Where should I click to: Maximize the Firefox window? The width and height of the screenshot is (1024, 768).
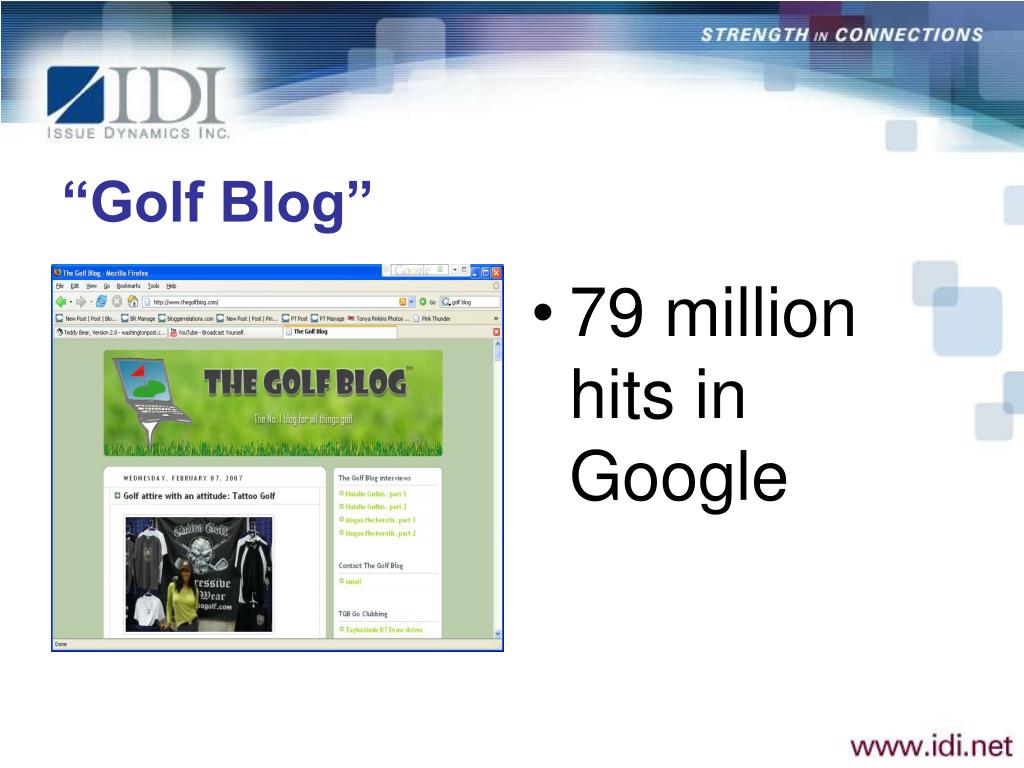tap(486, 272)
